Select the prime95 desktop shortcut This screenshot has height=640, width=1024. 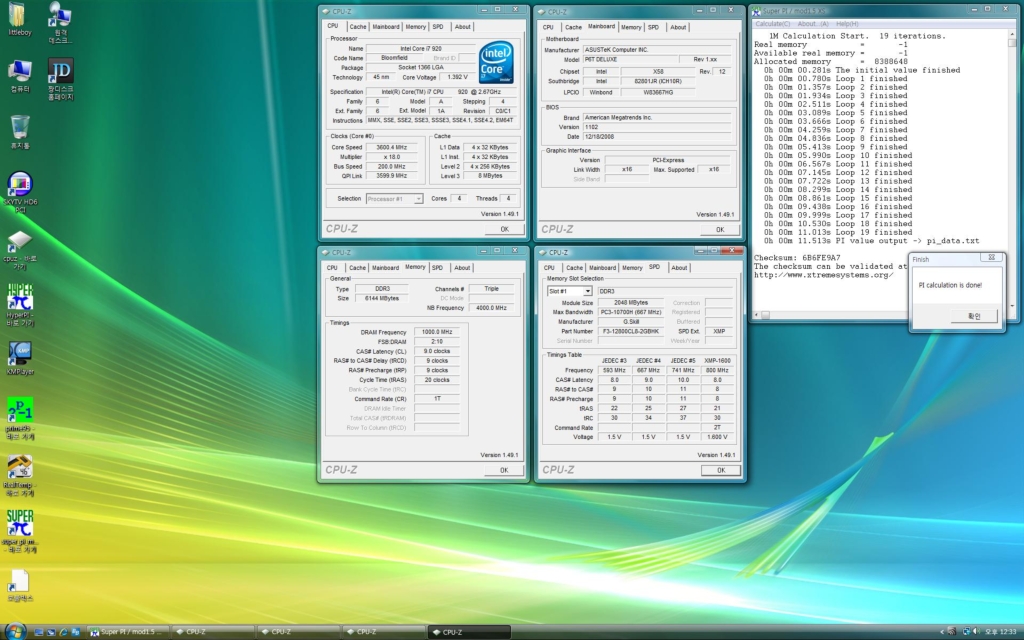[20, 419]
